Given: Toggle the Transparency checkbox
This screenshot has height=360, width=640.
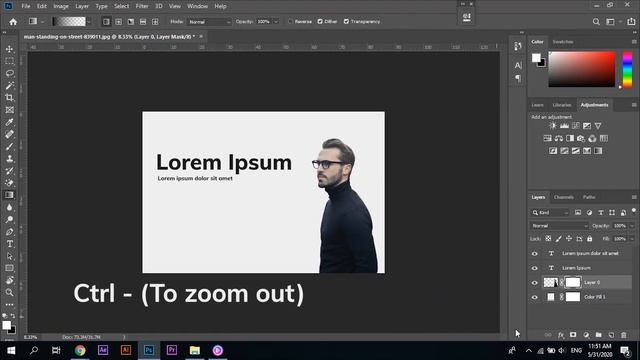Looking at the screenshot, I should pyautogui.click(x=346, y=22).
